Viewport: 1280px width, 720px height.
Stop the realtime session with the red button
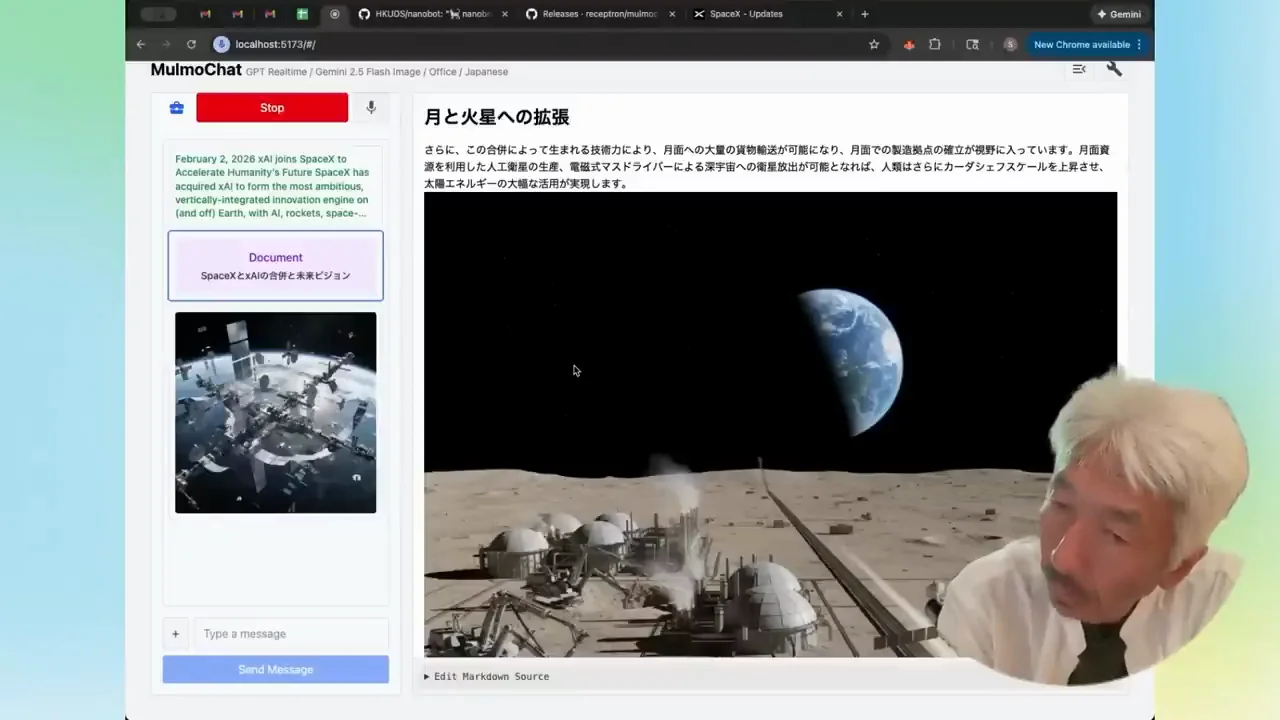pos(272,108)
